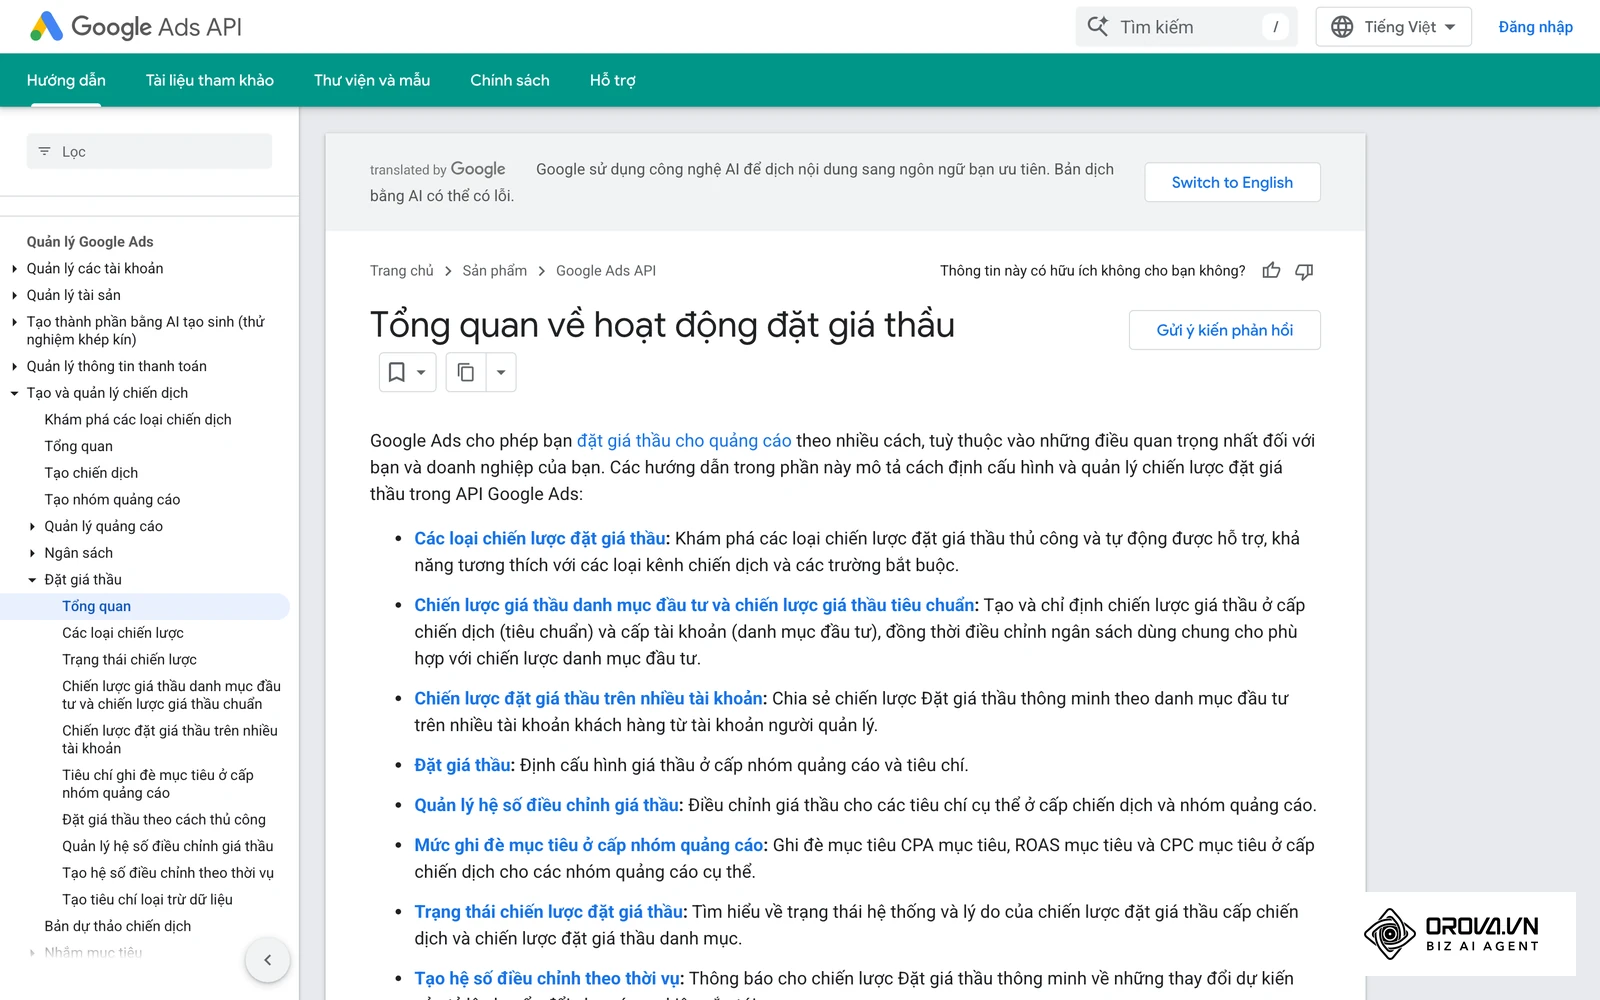The width and height of the screenshot is (1600, 1000).
Task: Open Quản lý hệ số điều chỉnh giá thầu link
Action: [547, 805]
